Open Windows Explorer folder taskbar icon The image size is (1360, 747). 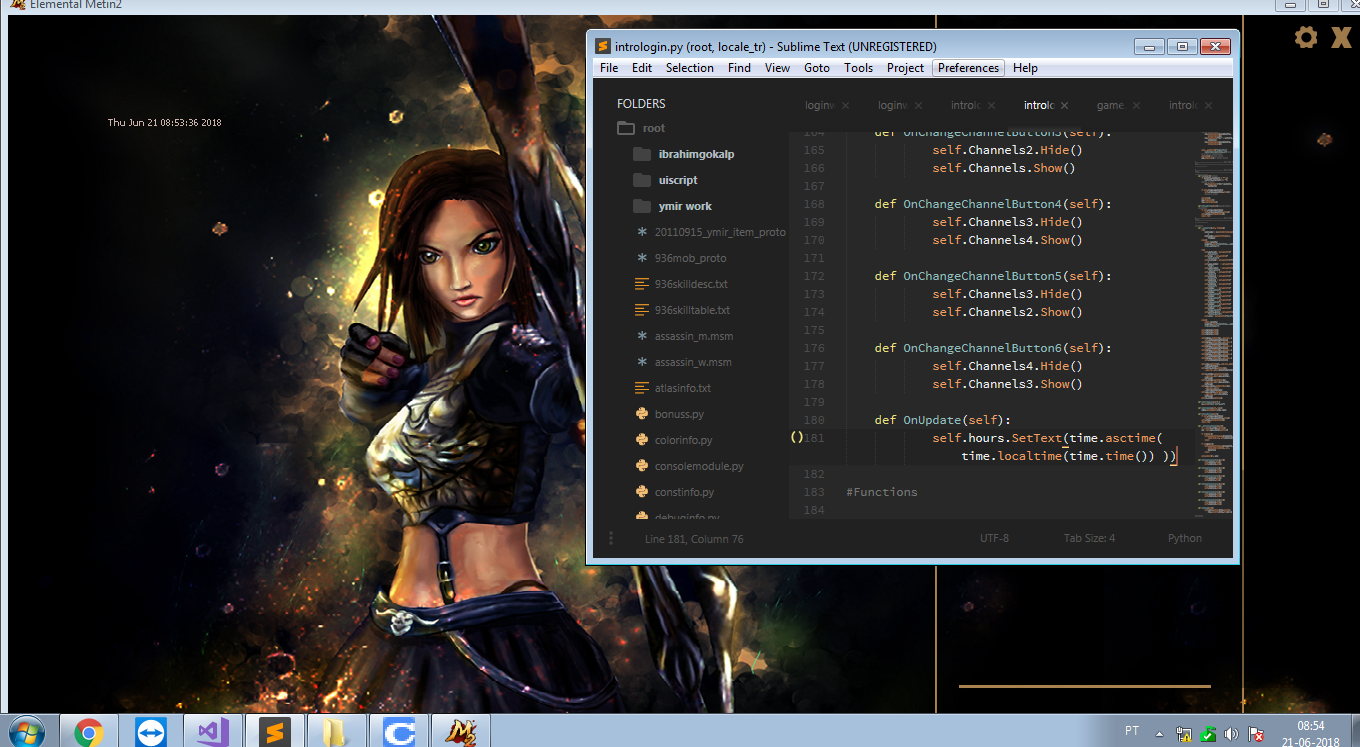point(336,733)
